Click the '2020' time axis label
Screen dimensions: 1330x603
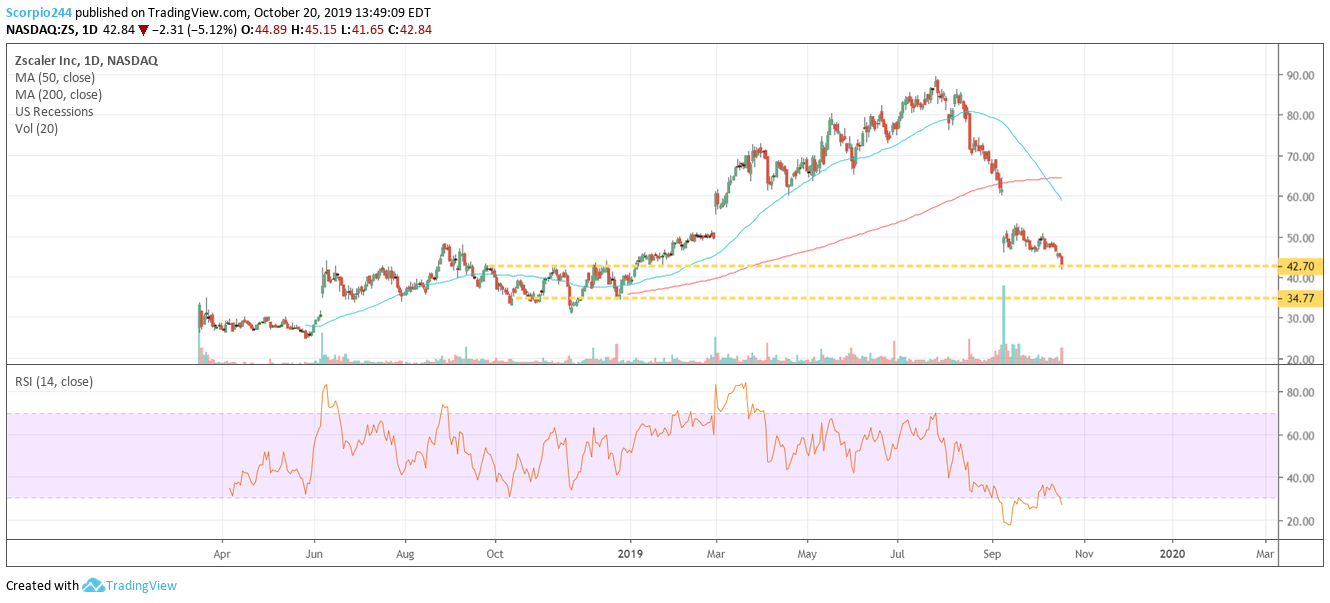pyautogui.click(x=1173, y=552)
